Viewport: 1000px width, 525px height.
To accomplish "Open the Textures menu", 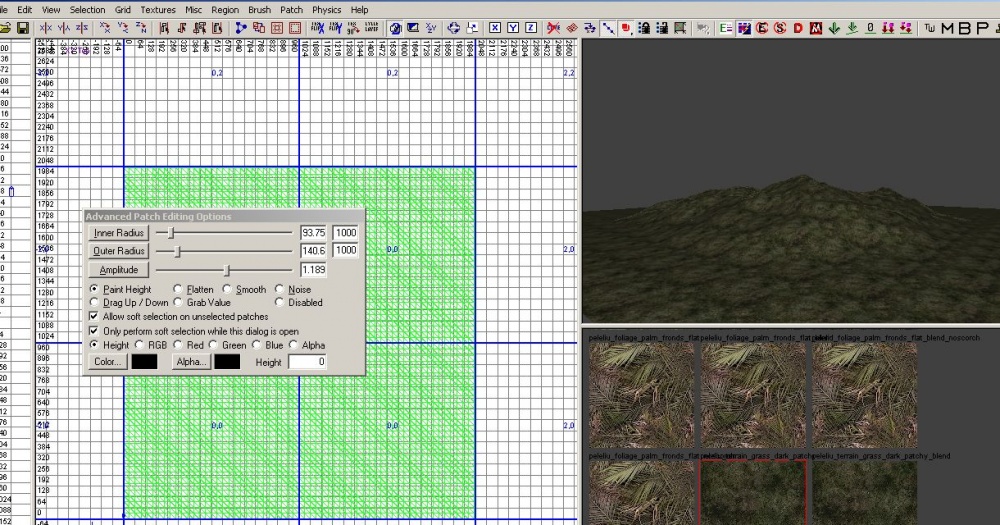I will pos(157,9).
